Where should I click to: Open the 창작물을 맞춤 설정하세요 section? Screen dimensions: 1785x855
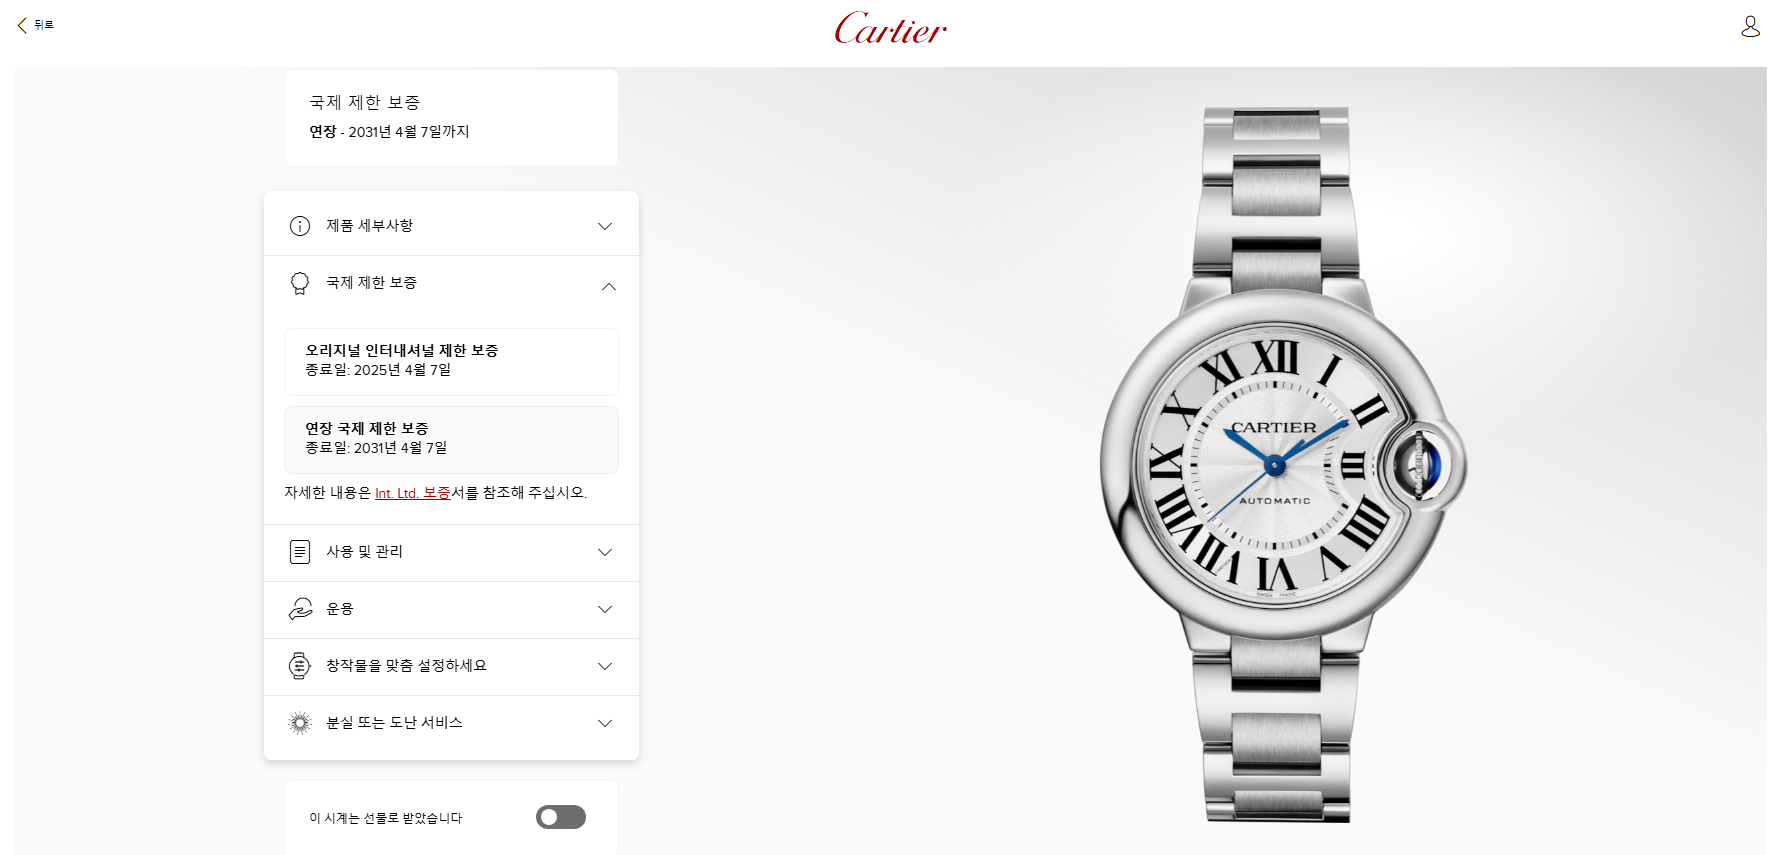click(x=451, y=666)
